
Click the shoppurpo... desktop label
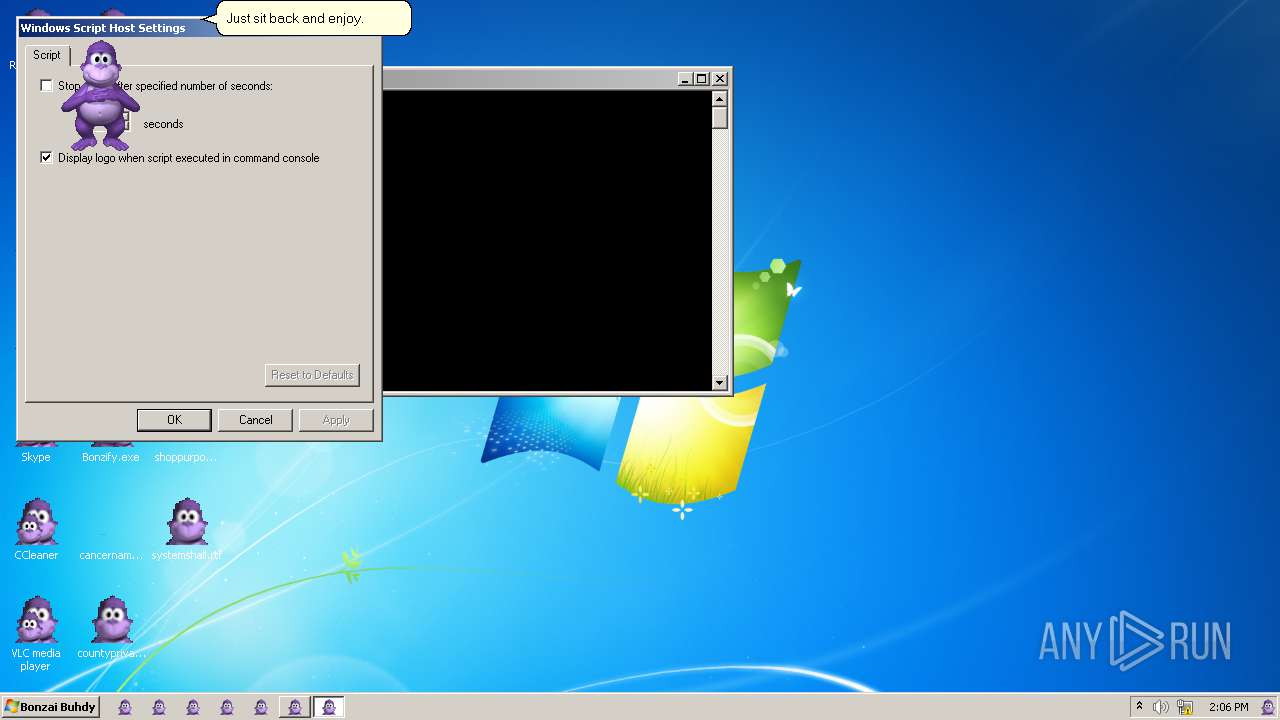point(185,457)
